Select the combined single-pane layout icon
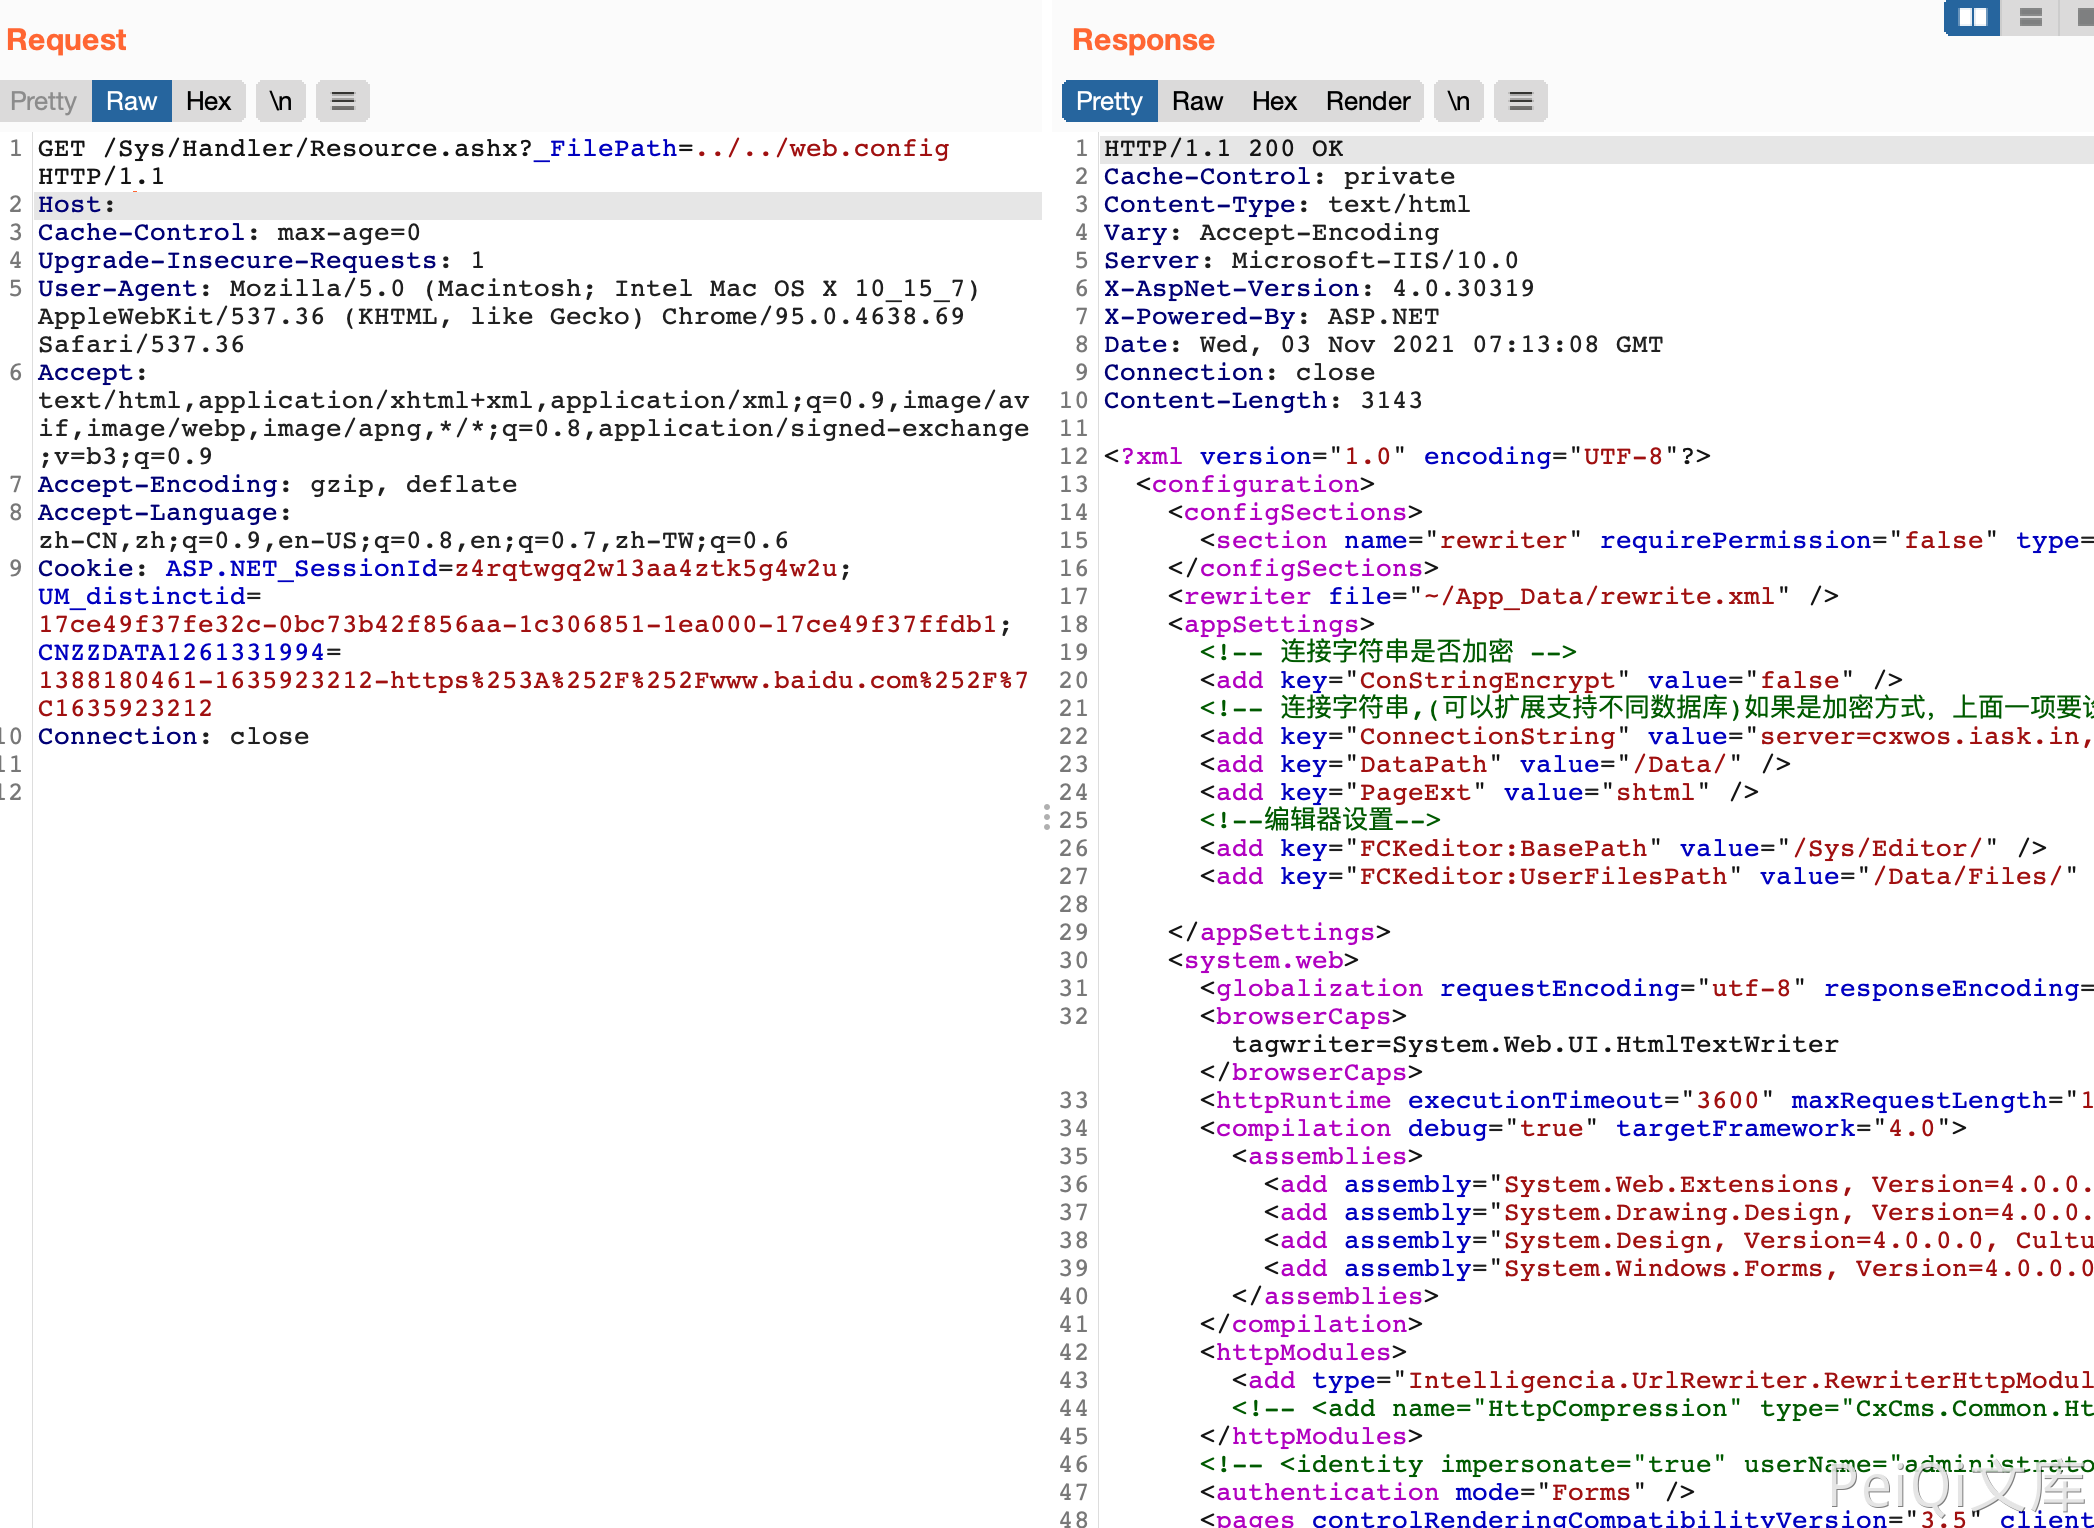This screenshot has height=1528, width=2094. click(2084, 17)
